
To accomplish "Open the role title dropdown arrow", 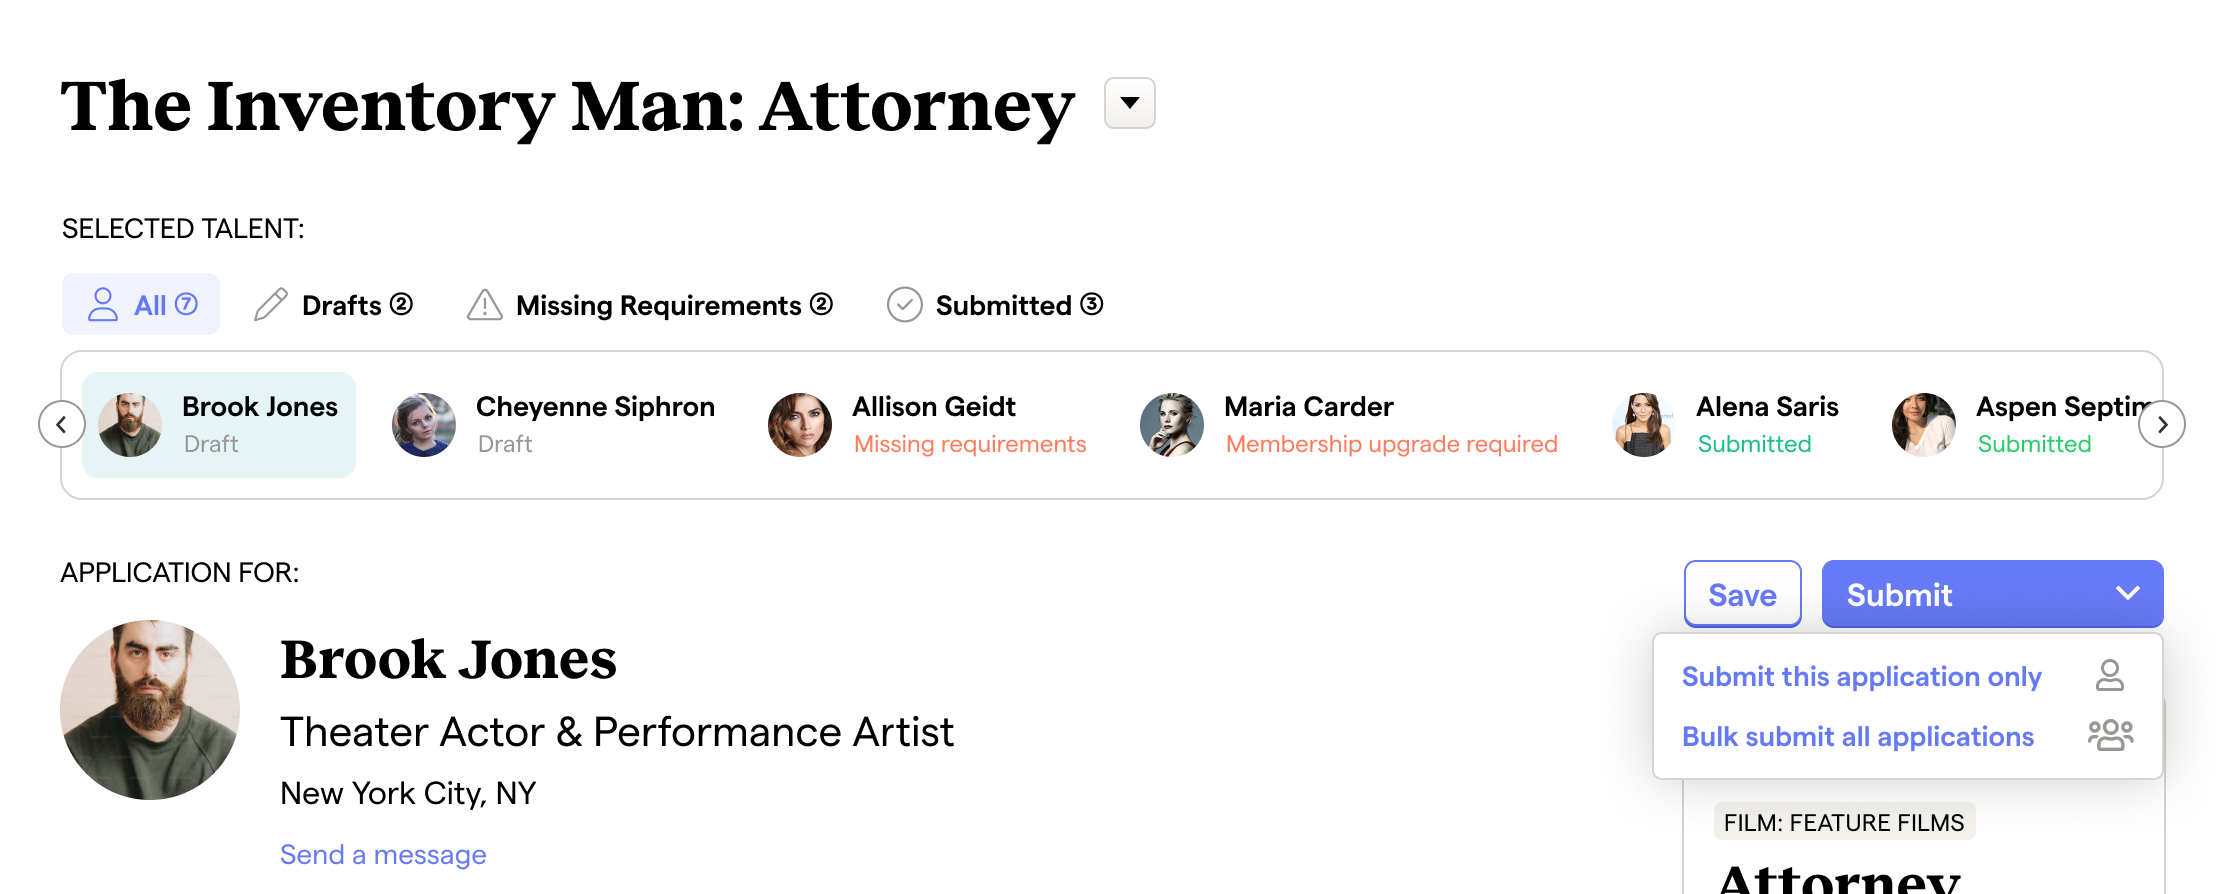I will pyautogui.click(x=1130, y=103).
